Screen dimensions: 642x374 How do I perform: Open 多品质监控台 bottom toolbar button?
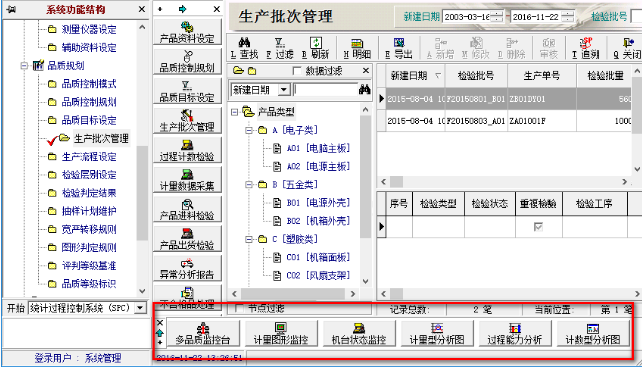tap(203, 333)
